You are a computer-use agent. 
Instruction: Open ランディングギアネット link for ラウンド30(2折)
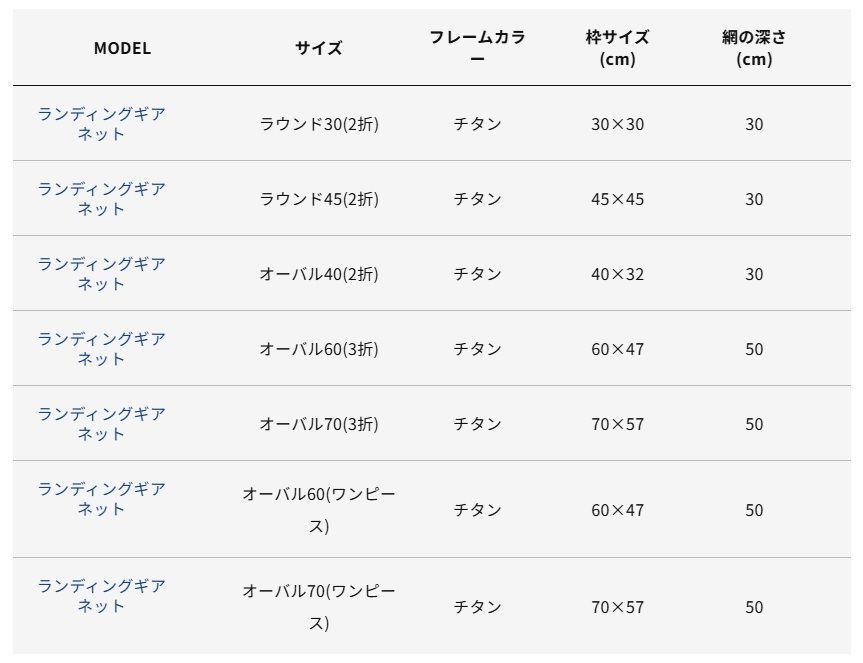coord(101,124)
